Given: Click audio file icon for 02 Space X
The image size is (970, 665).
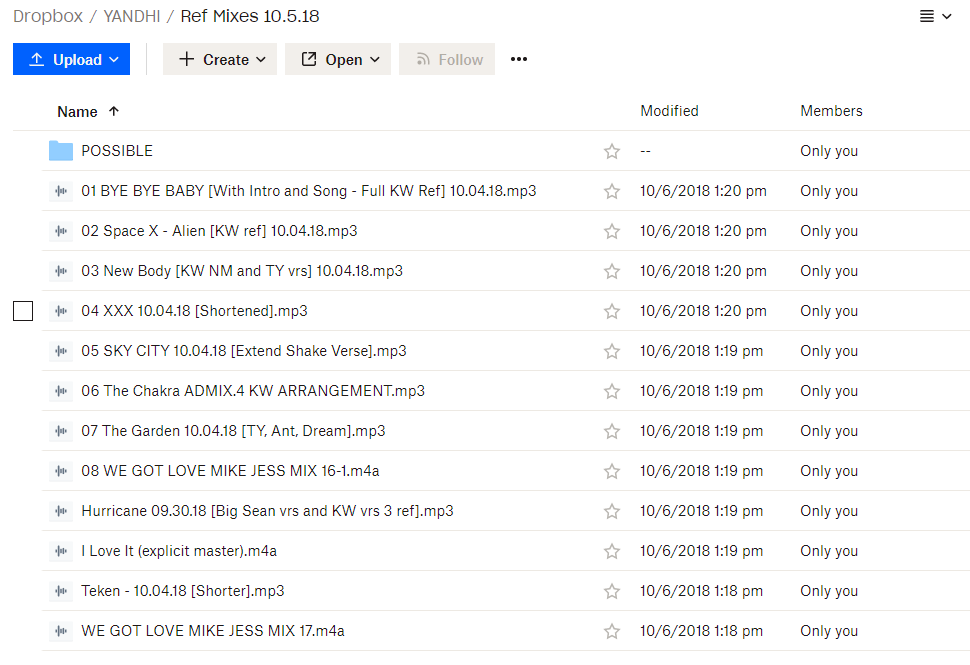Looking at the screenshot, I should point(61,231).
